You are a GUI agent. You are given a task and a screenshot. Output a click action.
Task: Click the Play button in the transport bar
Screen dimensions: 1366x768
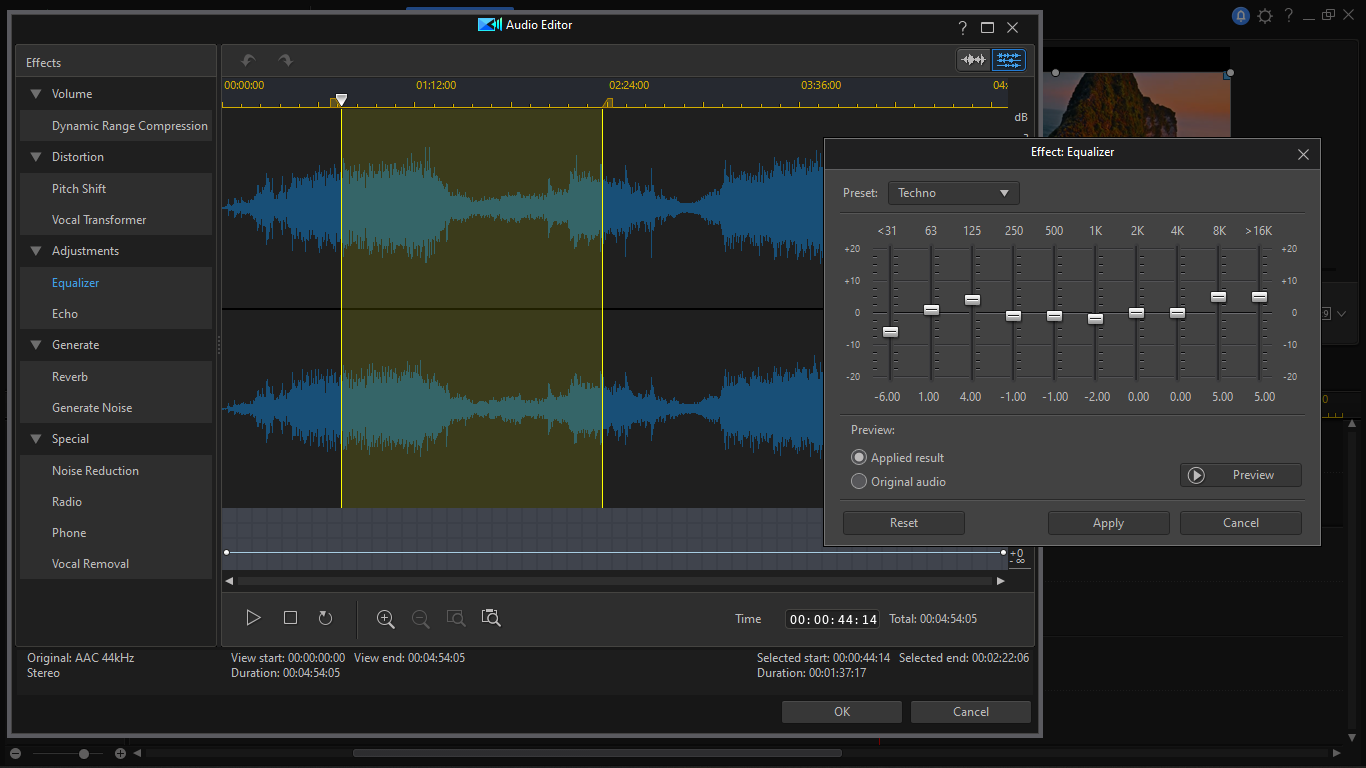(x=254, y=618)
